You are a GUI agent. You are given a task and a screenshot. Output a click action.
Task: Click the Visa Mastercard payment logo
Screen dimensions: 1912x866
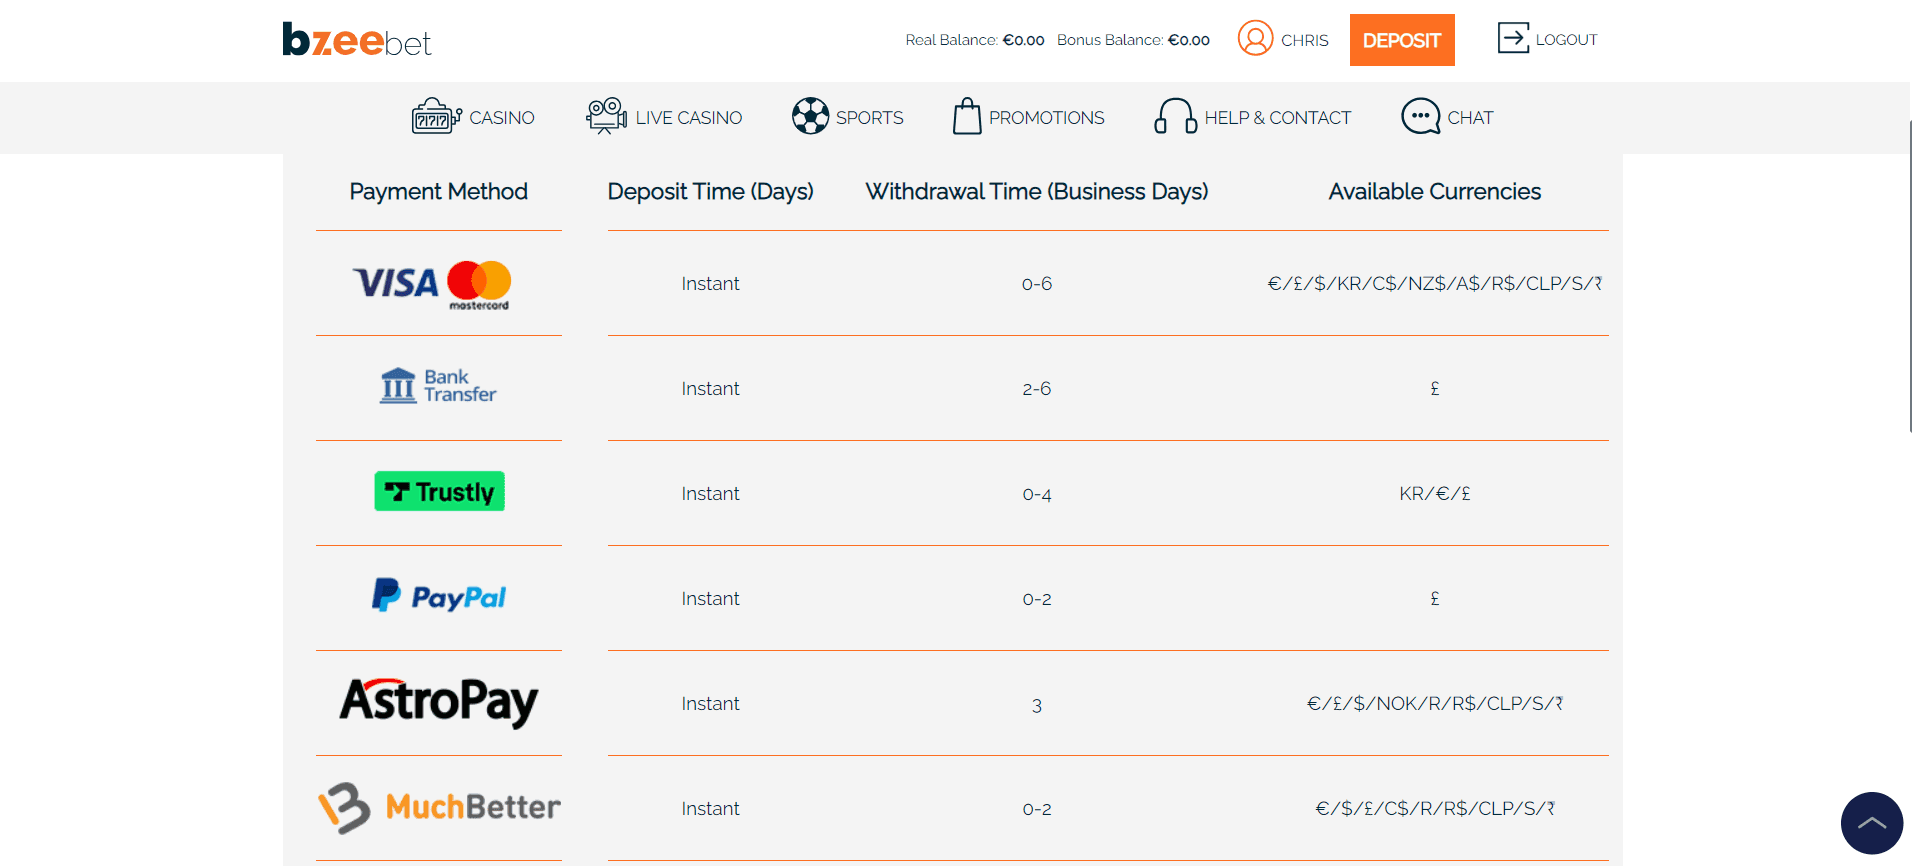432,284
